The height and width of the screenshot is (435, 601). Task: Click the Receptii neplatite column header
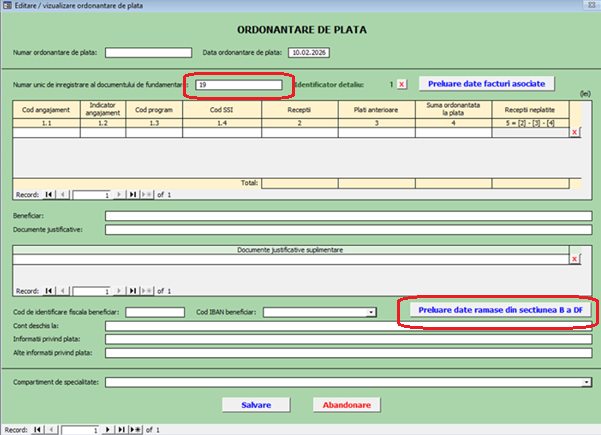[x=530, y=110]
